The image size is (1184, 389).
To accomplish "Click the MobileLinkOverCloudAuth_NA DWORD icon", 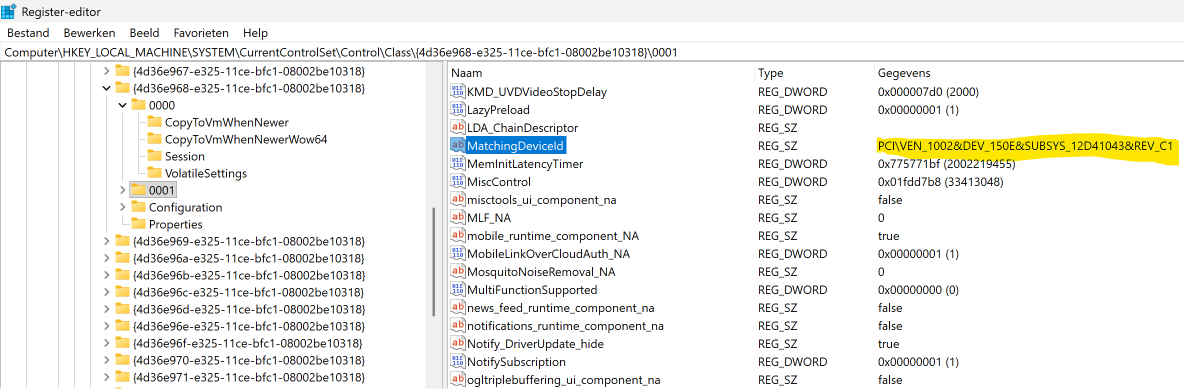I will (458, 253).
